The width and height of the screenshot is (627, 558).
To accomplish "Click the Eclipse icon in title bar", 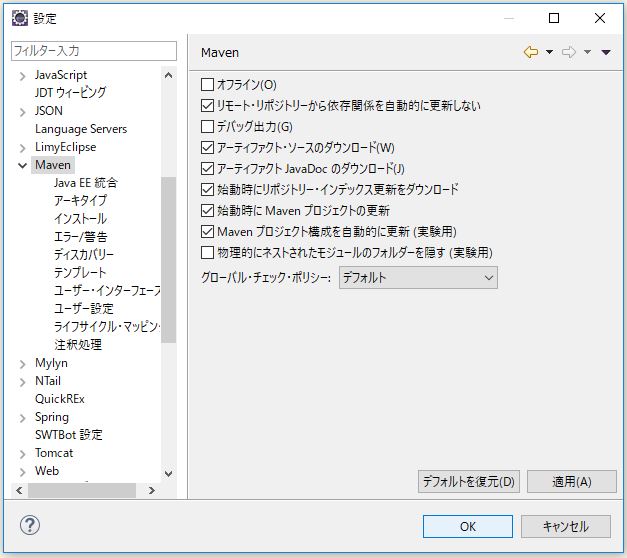I will pos(20,18).
